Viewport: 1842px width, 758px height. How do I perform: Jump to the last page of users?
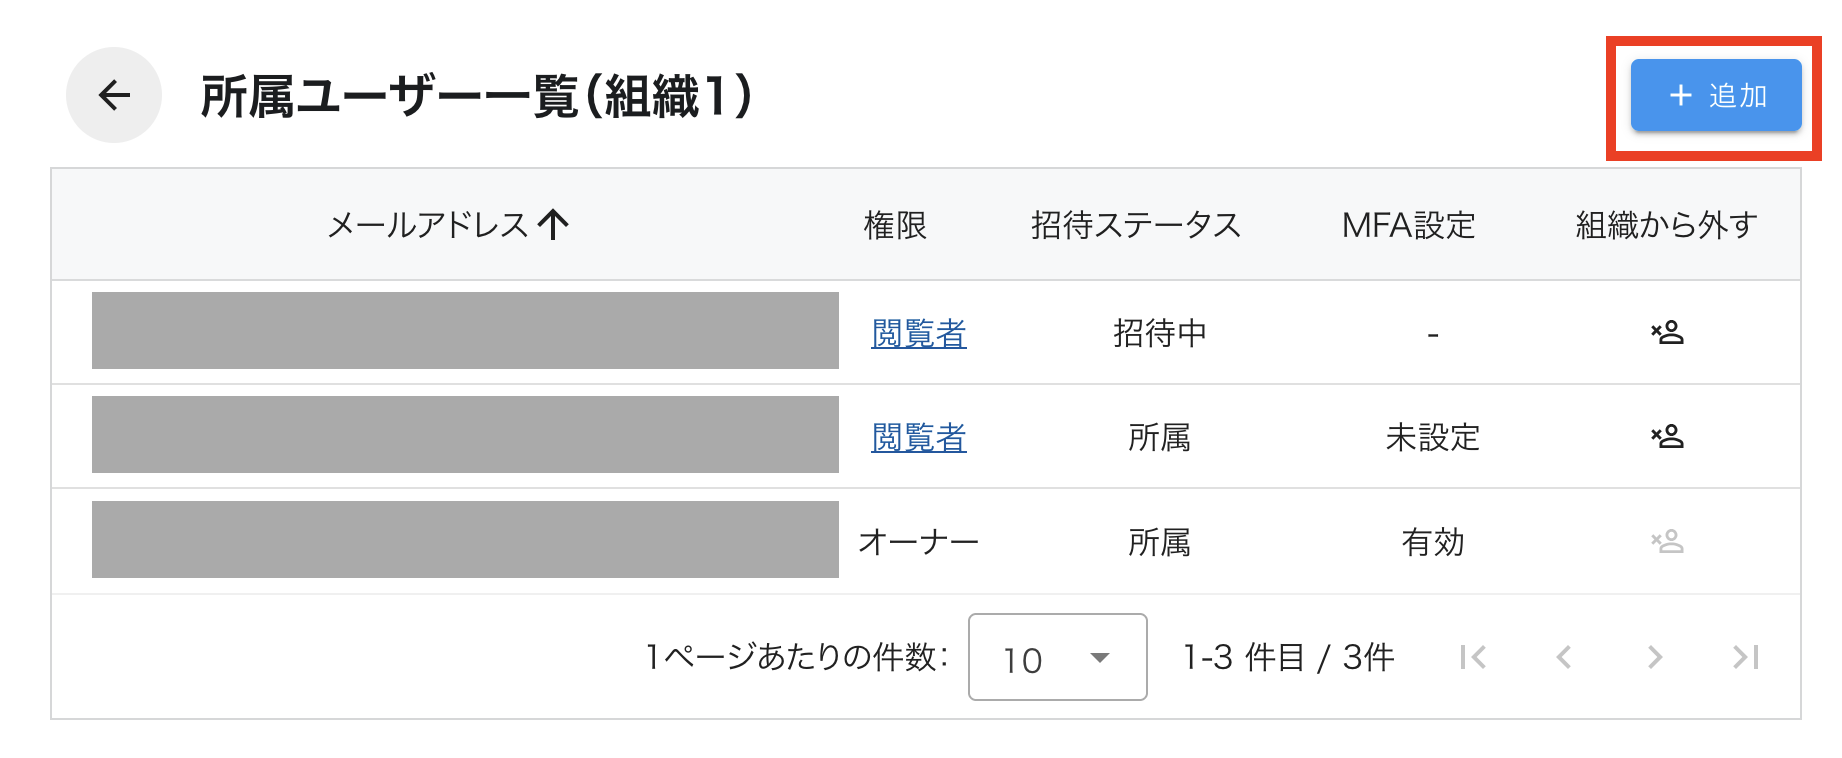point(1744,657)
